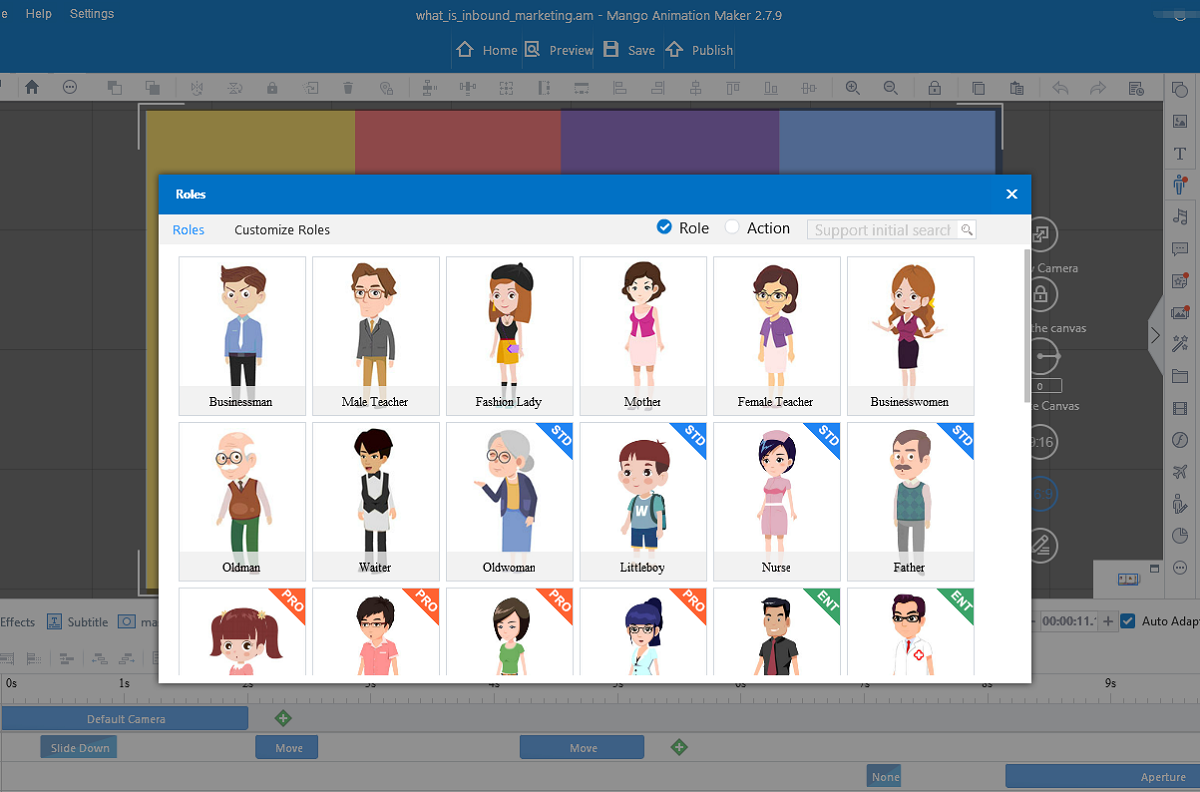Select the Father role thumbnail
The width and height of the screenshot is (1200, 792).
coord(911,501)
